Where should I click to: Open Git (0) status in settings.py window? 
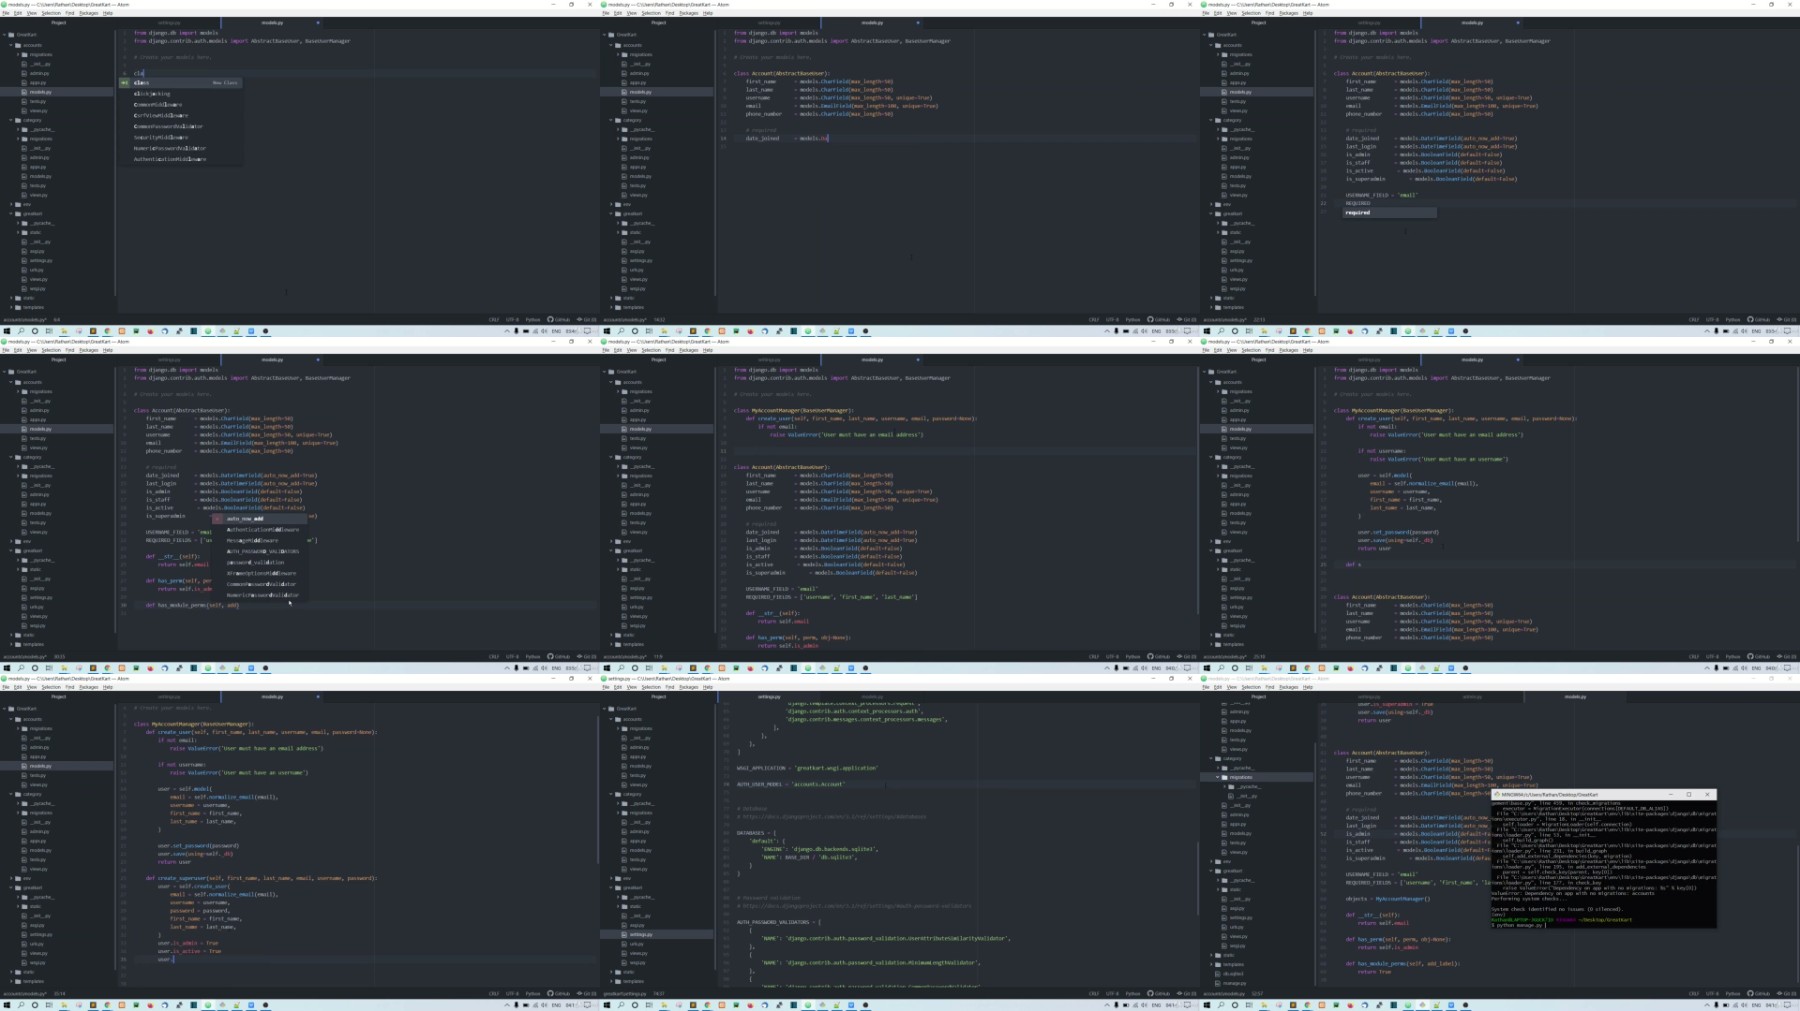tap(1185, 994)
